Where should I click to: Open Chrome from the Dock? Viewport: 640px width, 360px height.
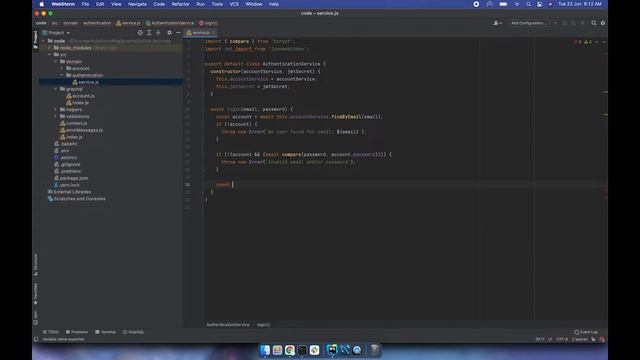(290, 350)
